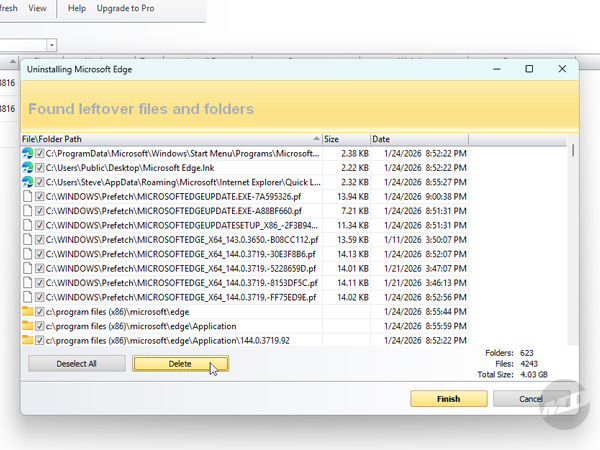Viewport: 600px width, 450px height.
Task: Toggle checkbox for MICROSOFTEDGEUPDATE.EXE-A88BF660.pf
Action: click(40, 212)
